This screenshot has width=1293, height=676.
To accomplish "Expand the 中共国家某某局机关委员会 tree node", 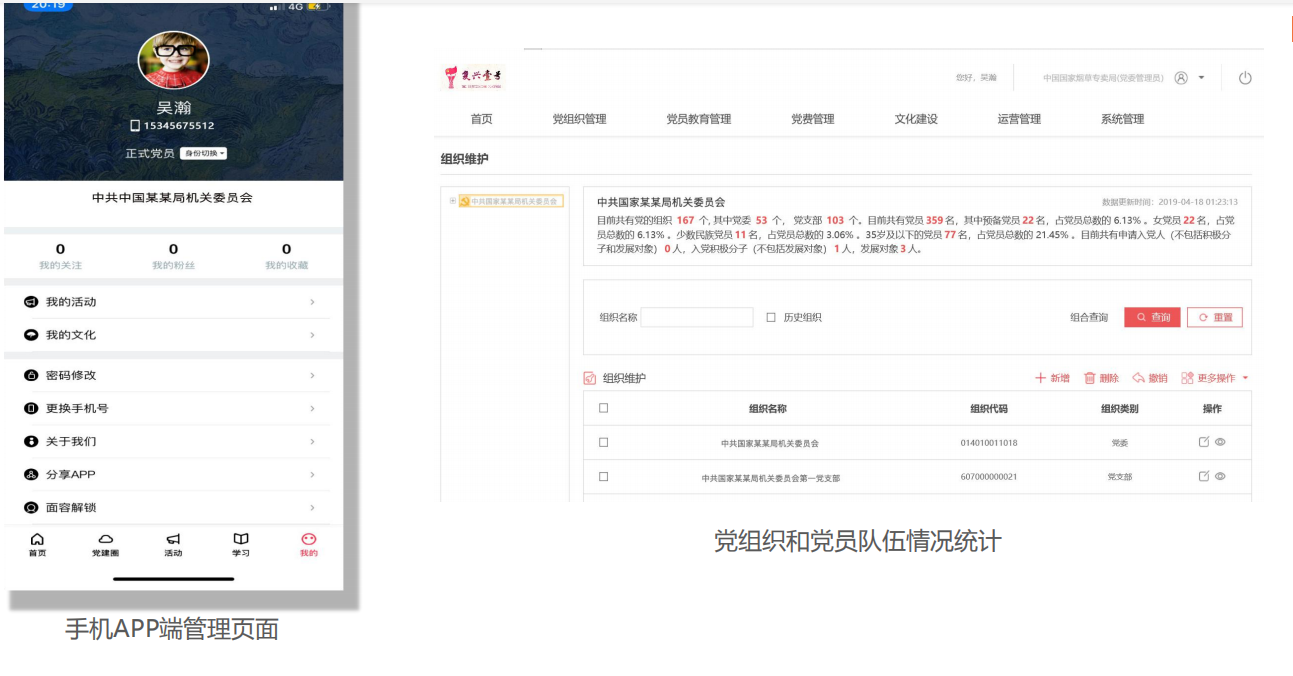I will click(x=452, y=201).
